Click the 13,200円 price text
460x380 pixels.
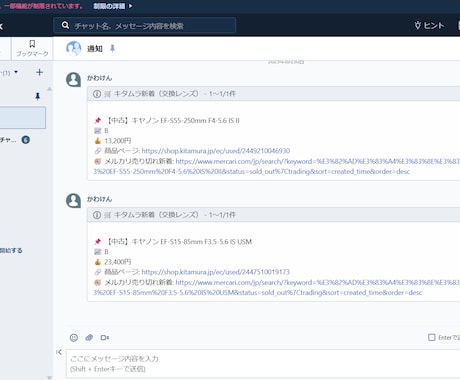[x=118, y=141]
